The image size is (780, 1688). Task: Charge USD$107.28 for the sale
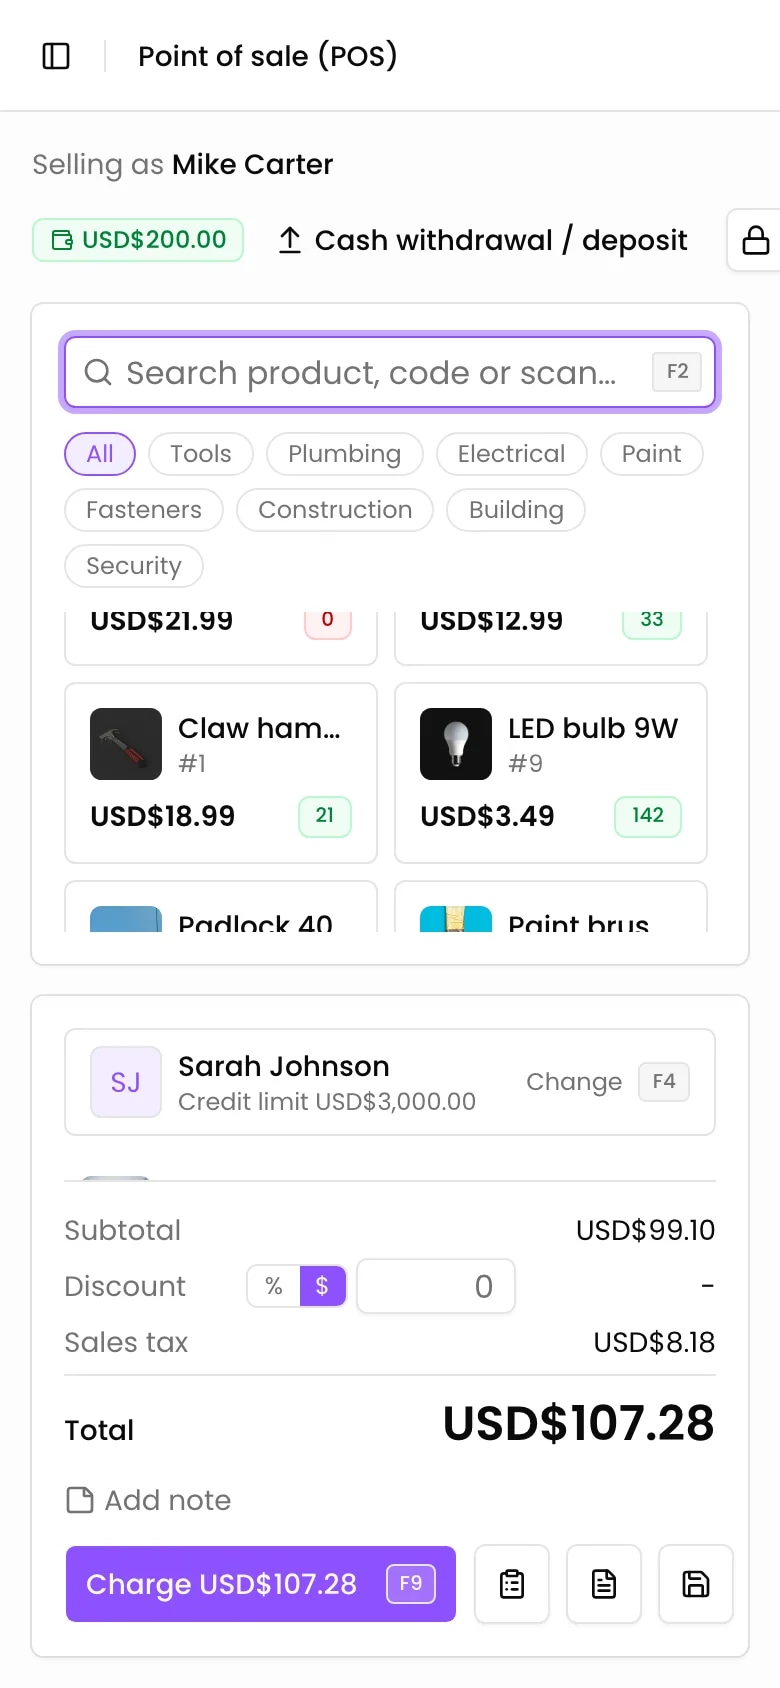tap(261, 1584)
